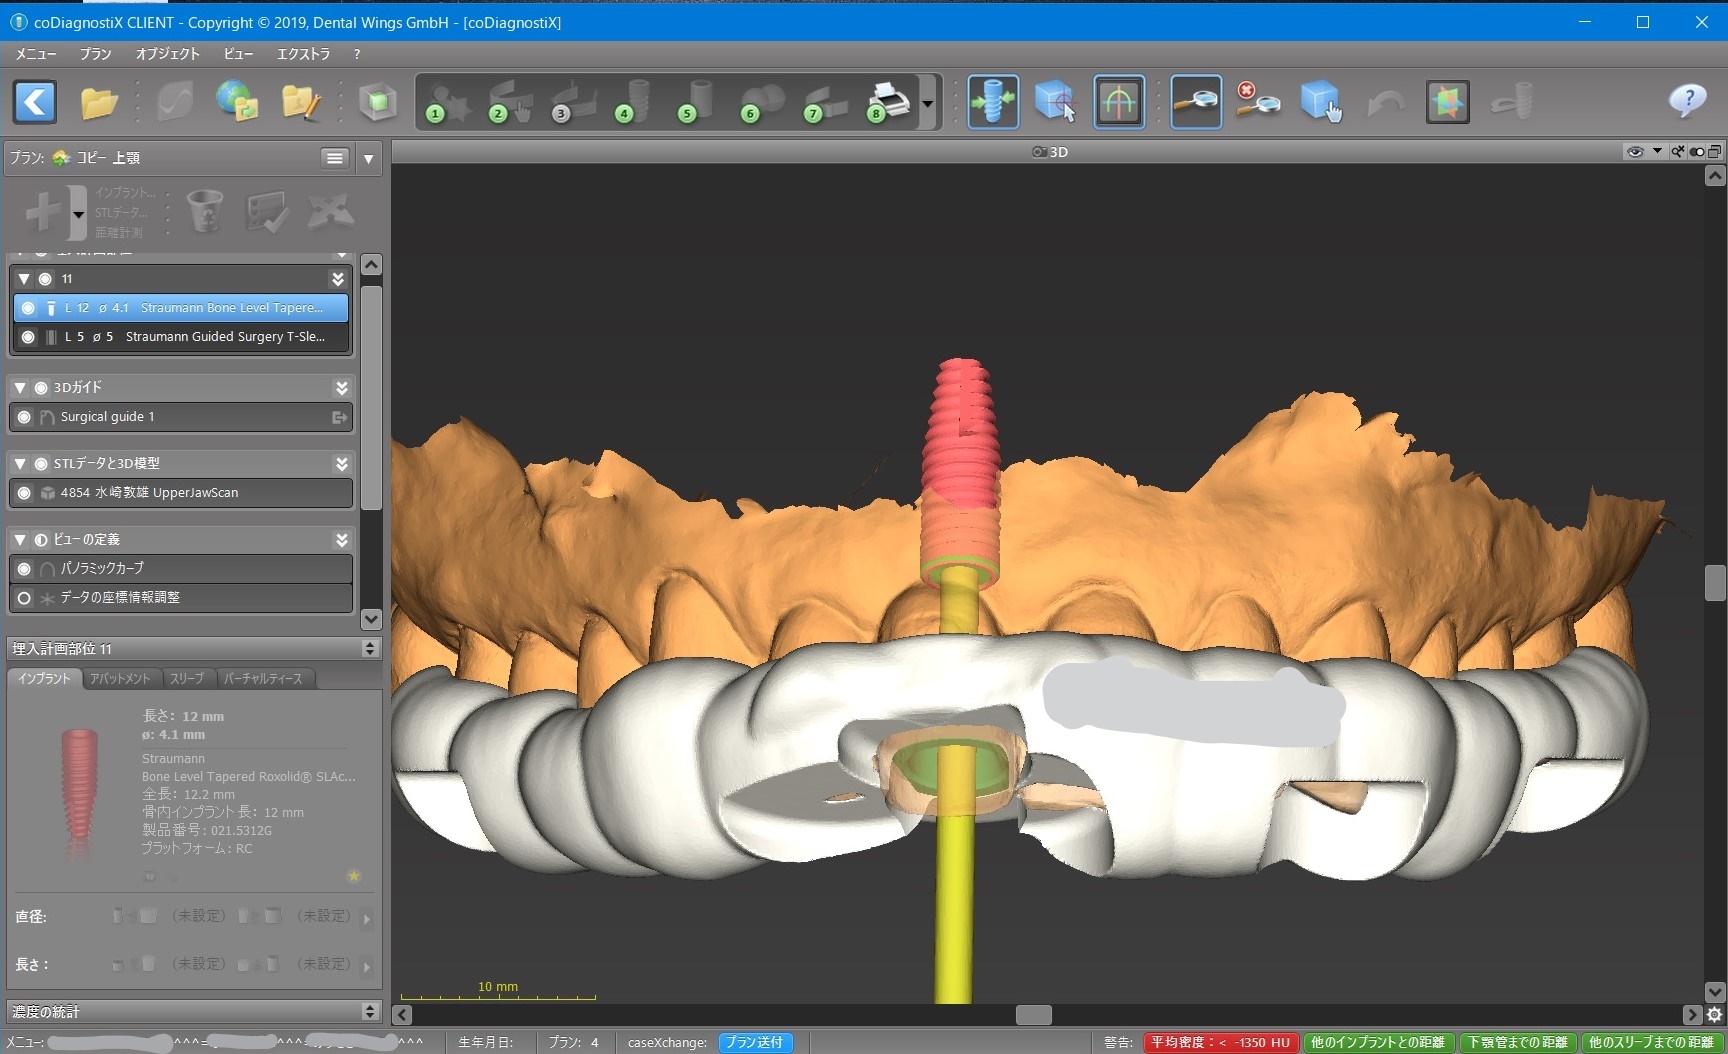The height and width of the screenshot is (1054, 1728).
Task: Toggle visibility of Surgical guide 1
Action: [x=25, y=417]
